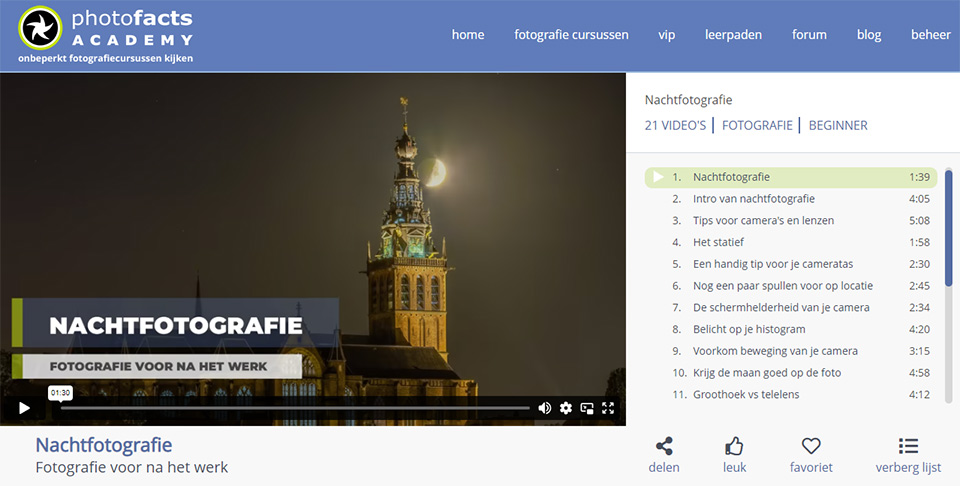The width and height of the screenshot is (960, 486).
Task: Click the Nachtfotografie heading above playlist
Action: click(x=688, y=100)
